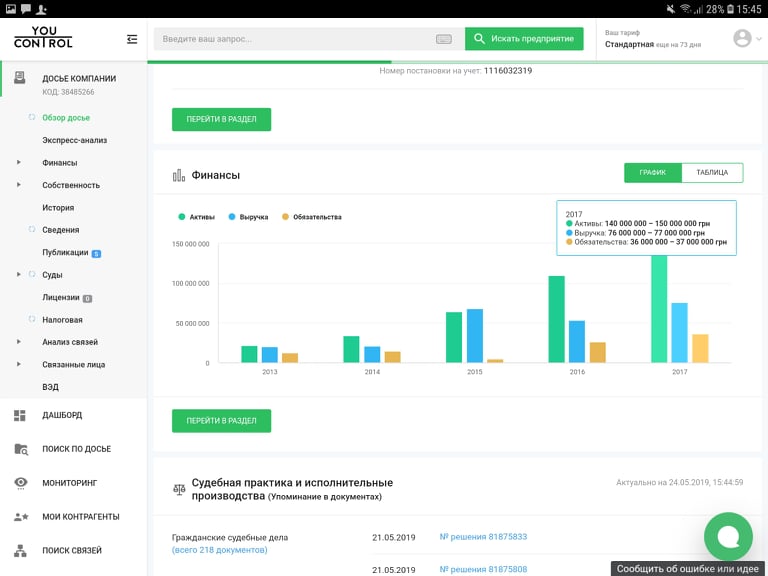Expand the Суды sidebar item arrow
The height and width of the screenshot is (576, 768).
[19, 274]
